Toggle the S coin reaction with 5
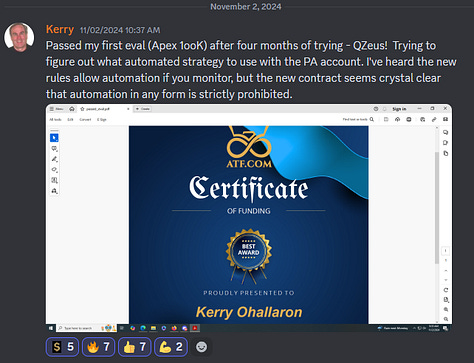This screenshot has width=474, height=363. [62, 347]
